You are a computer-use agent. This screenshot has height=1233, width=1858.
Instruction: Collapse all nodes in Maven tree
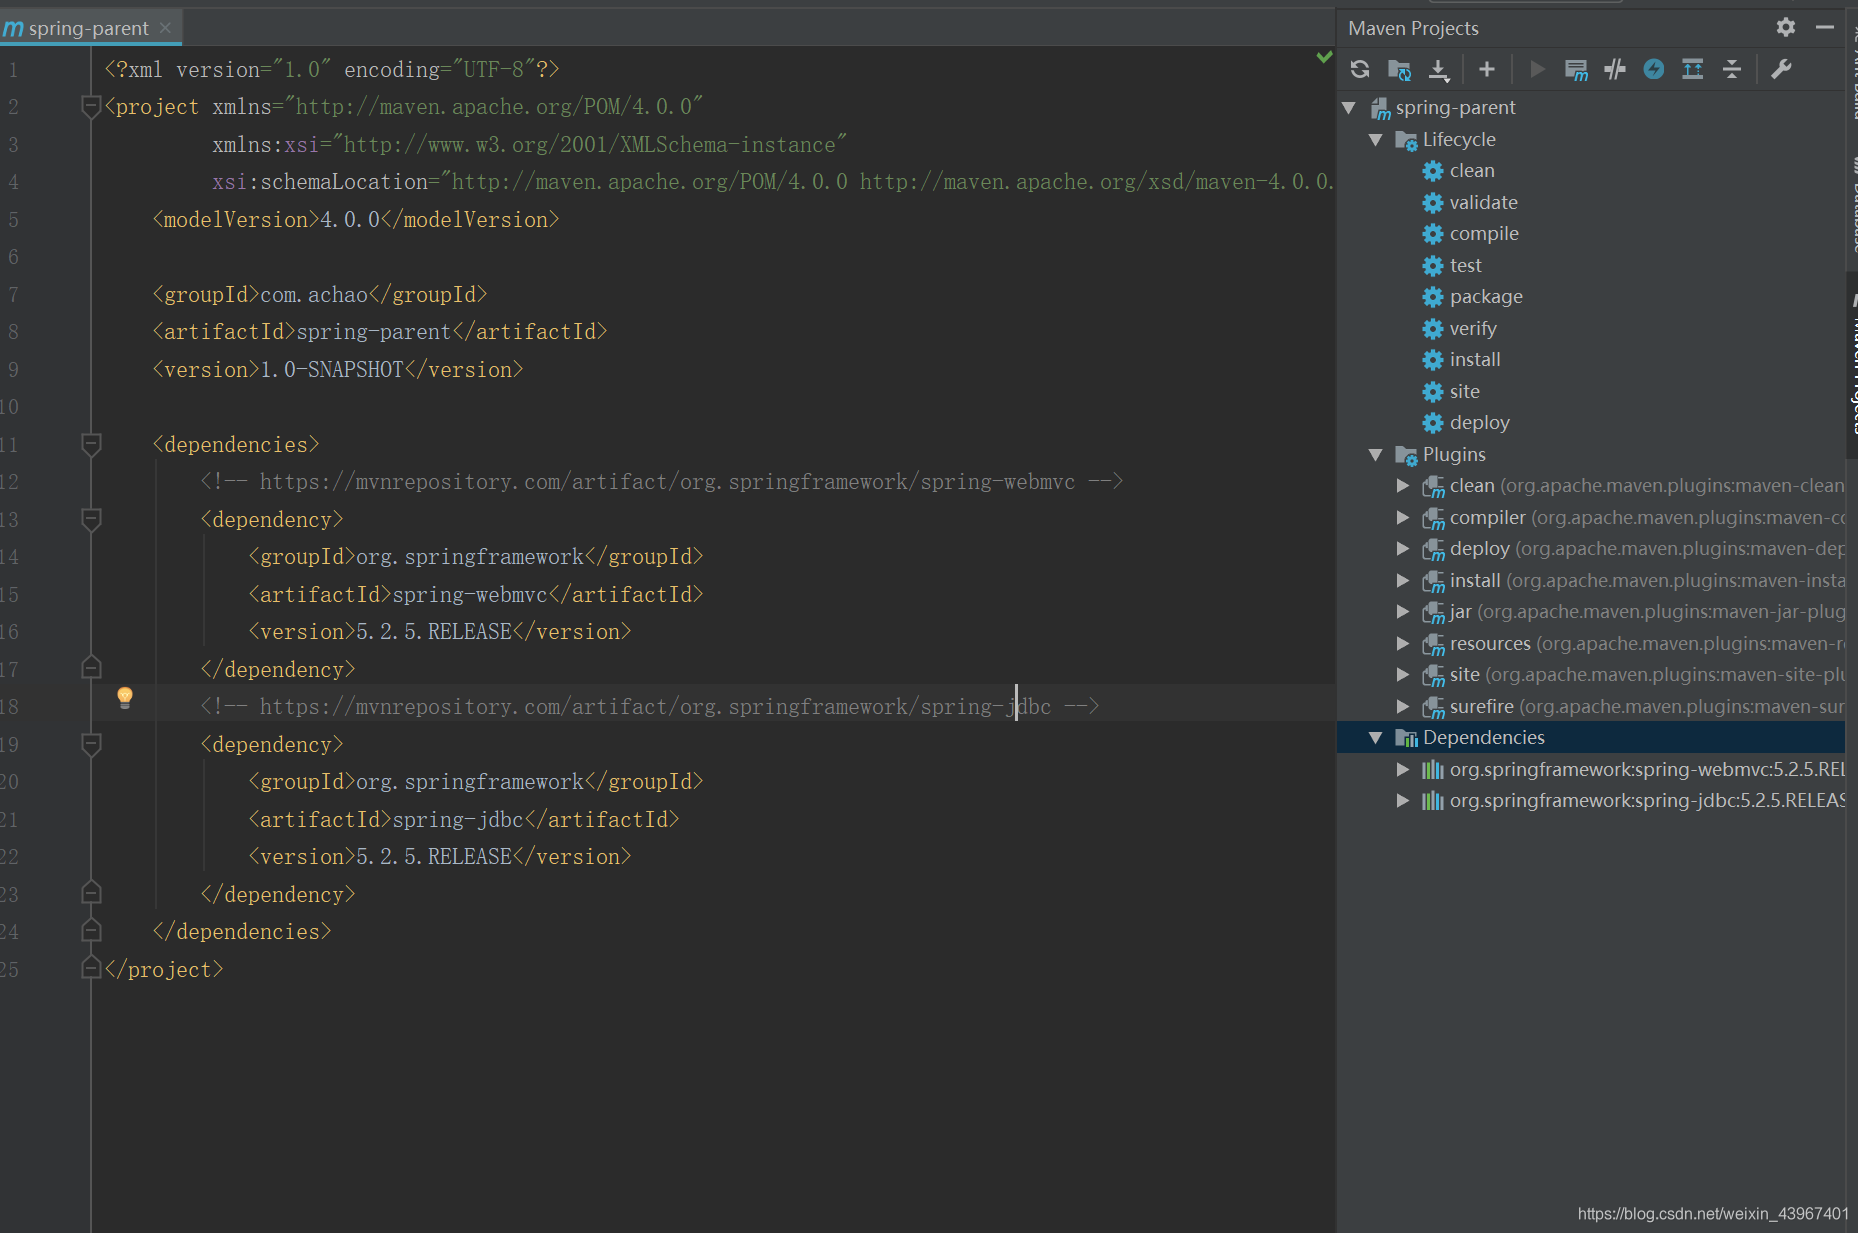point(1732,69)
